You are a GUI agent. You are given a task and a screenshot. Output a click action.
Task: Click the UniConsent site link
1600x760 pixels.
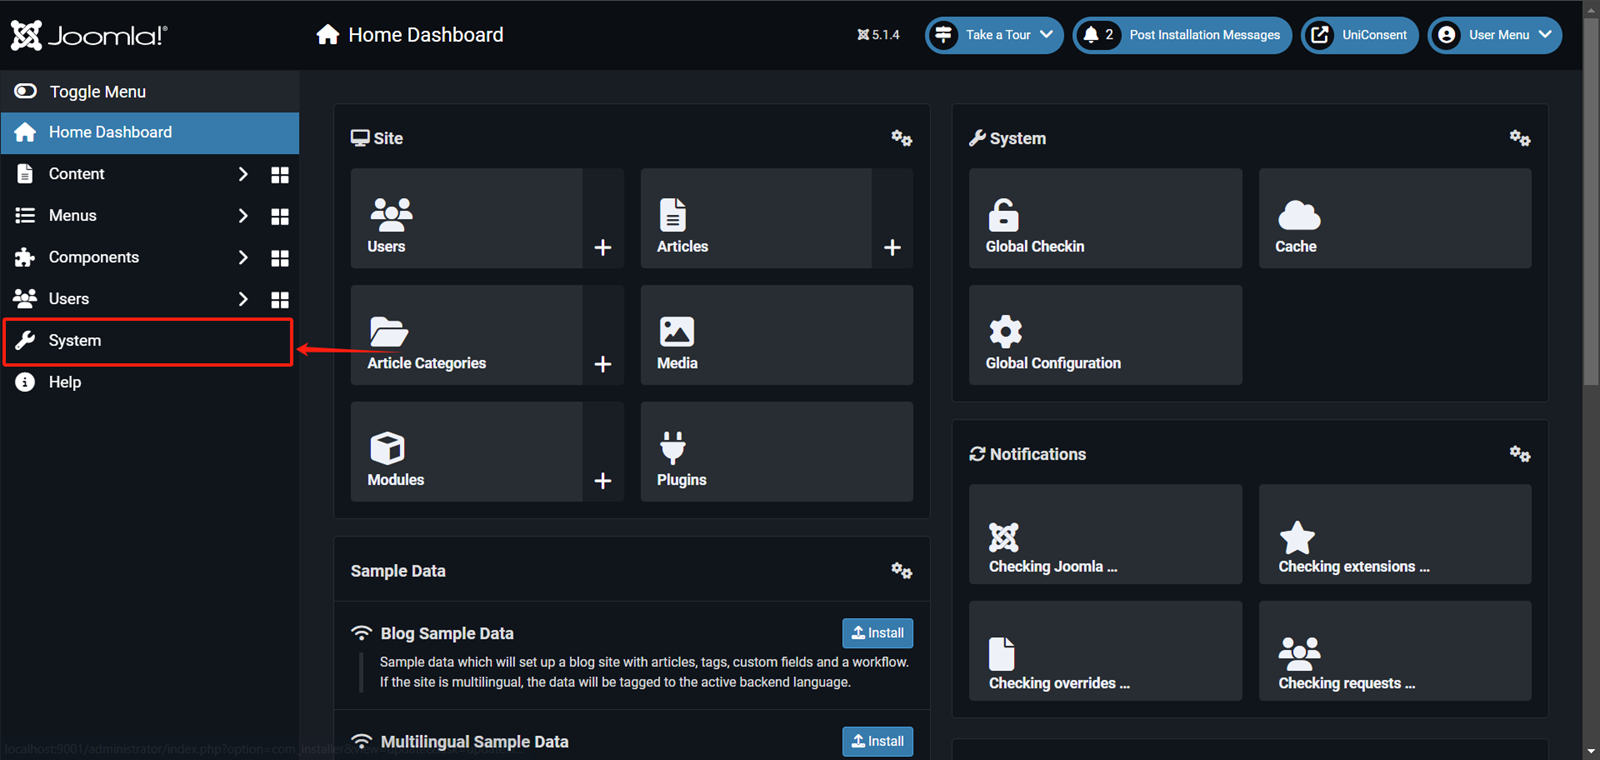[x=1359, y=35]
